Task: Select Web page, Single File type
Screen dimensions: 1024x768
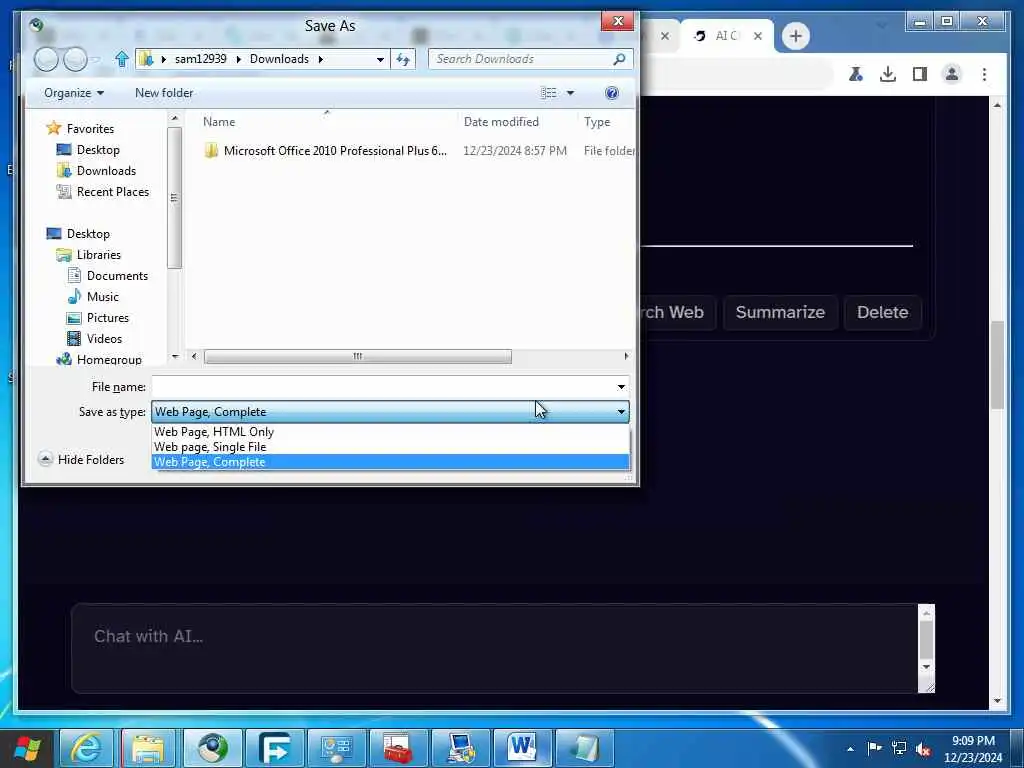Action: tap(390, 447)
